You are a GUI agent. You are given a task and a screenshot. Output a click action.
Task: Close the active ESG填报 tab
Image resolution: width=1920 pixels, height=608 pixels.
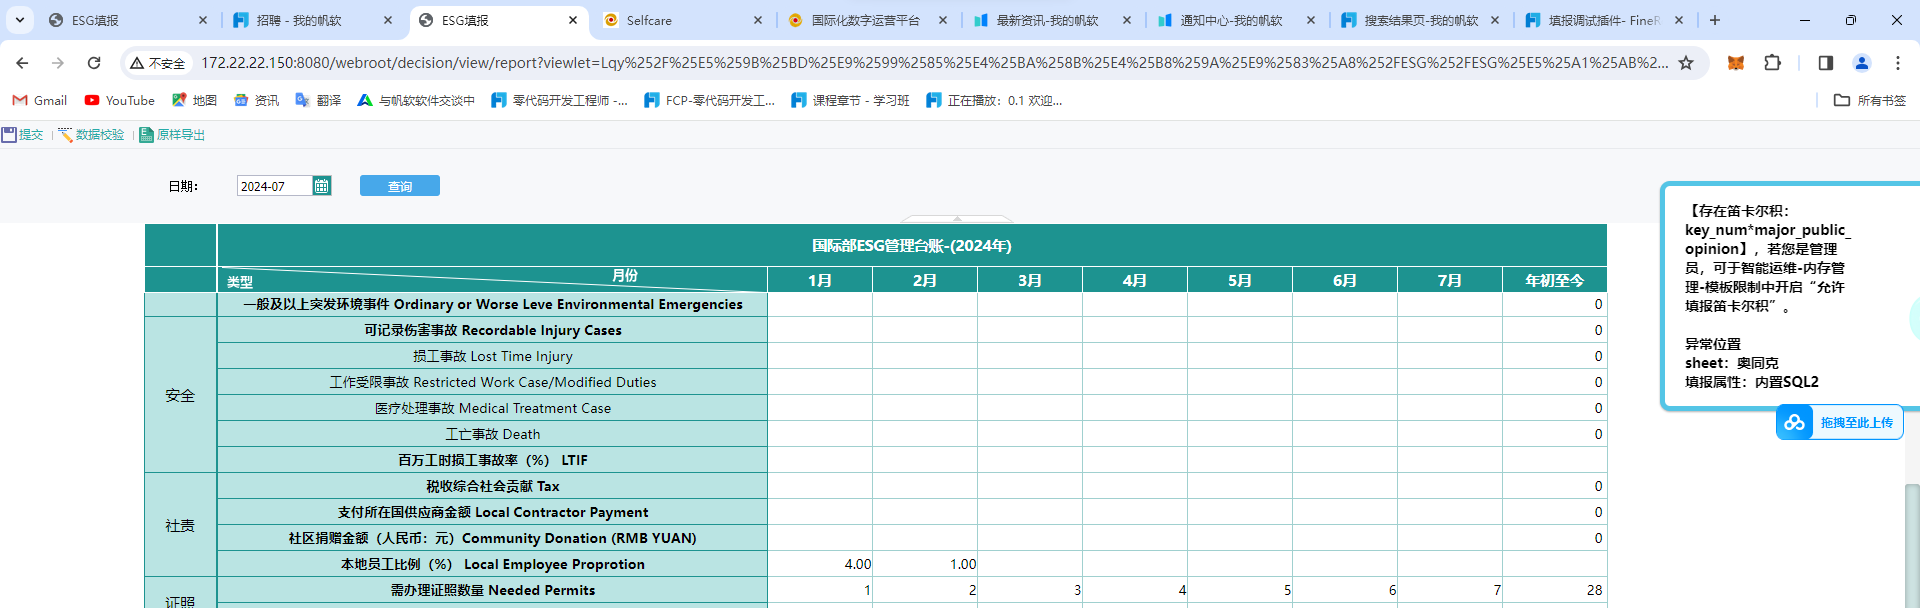click(x=573, y=20)
